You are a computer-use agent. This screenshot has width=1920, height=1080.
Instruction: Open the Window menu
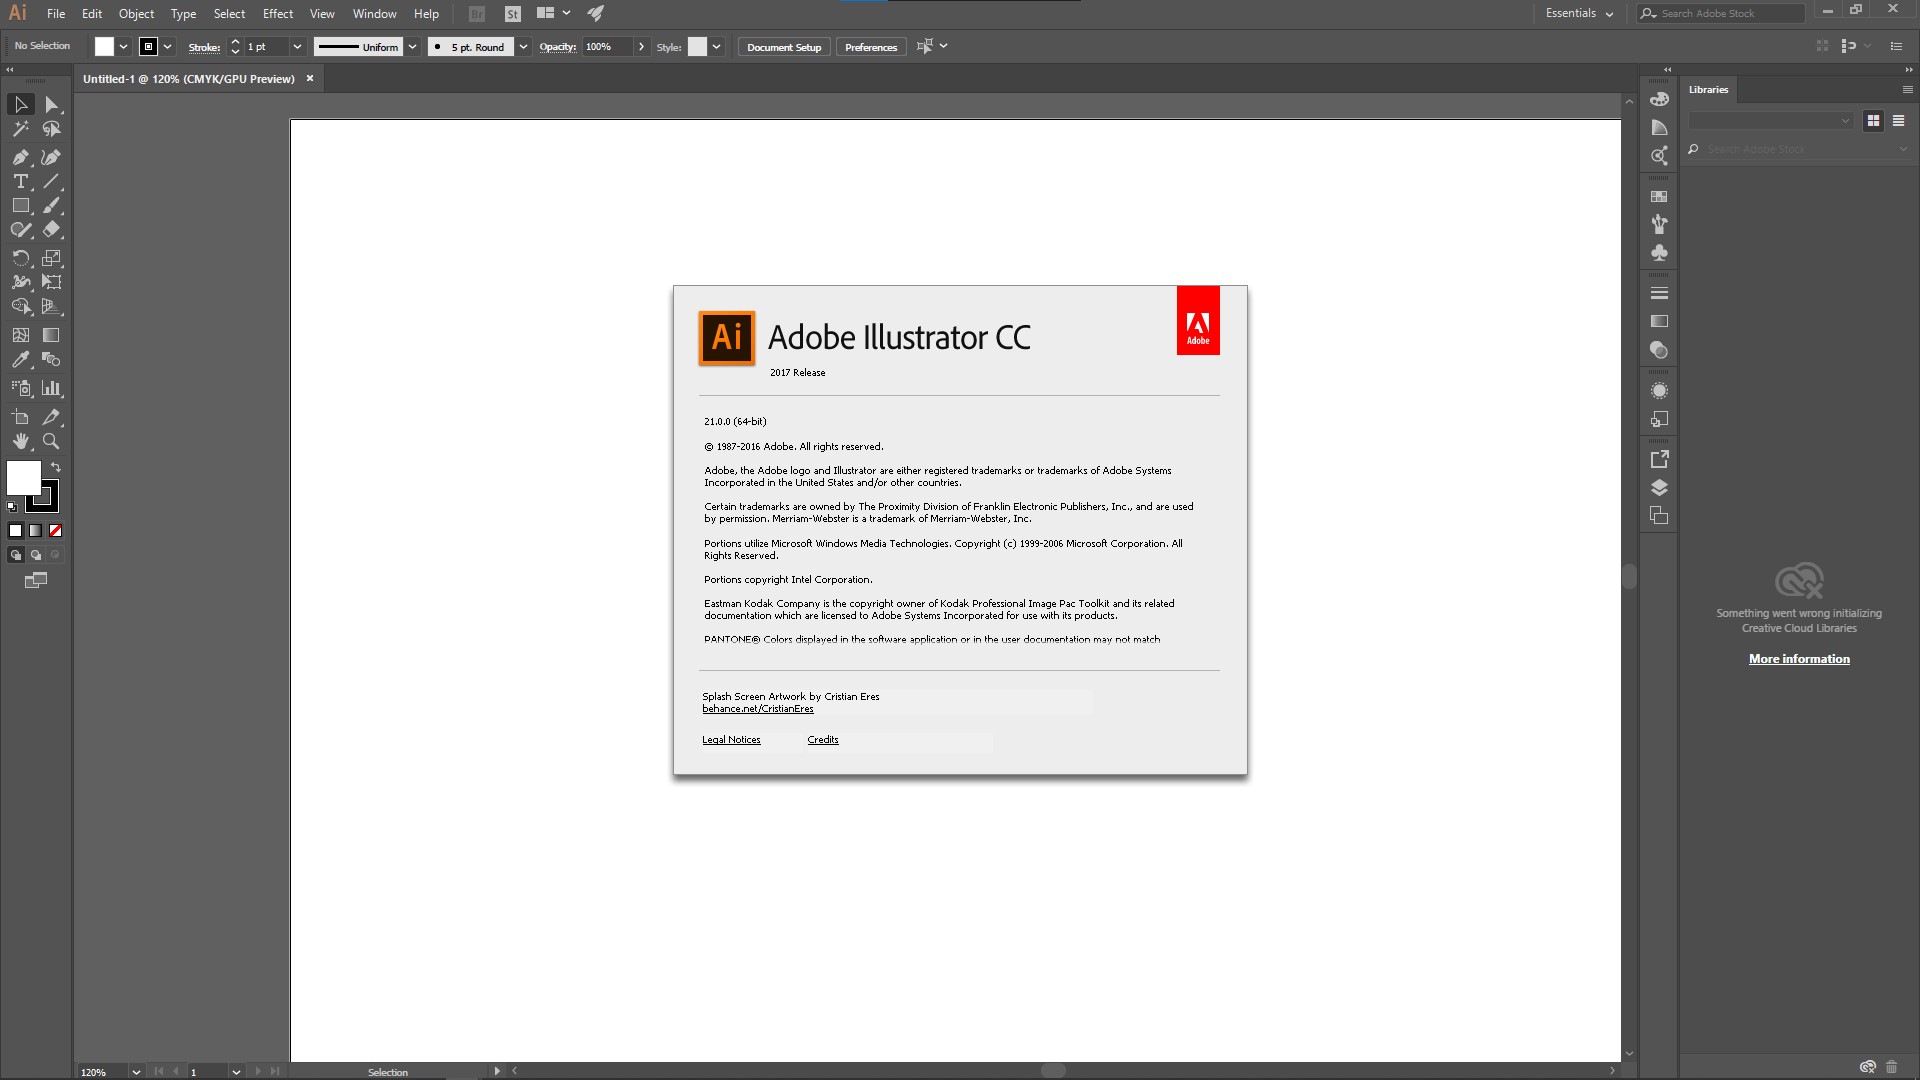[374, 14]
